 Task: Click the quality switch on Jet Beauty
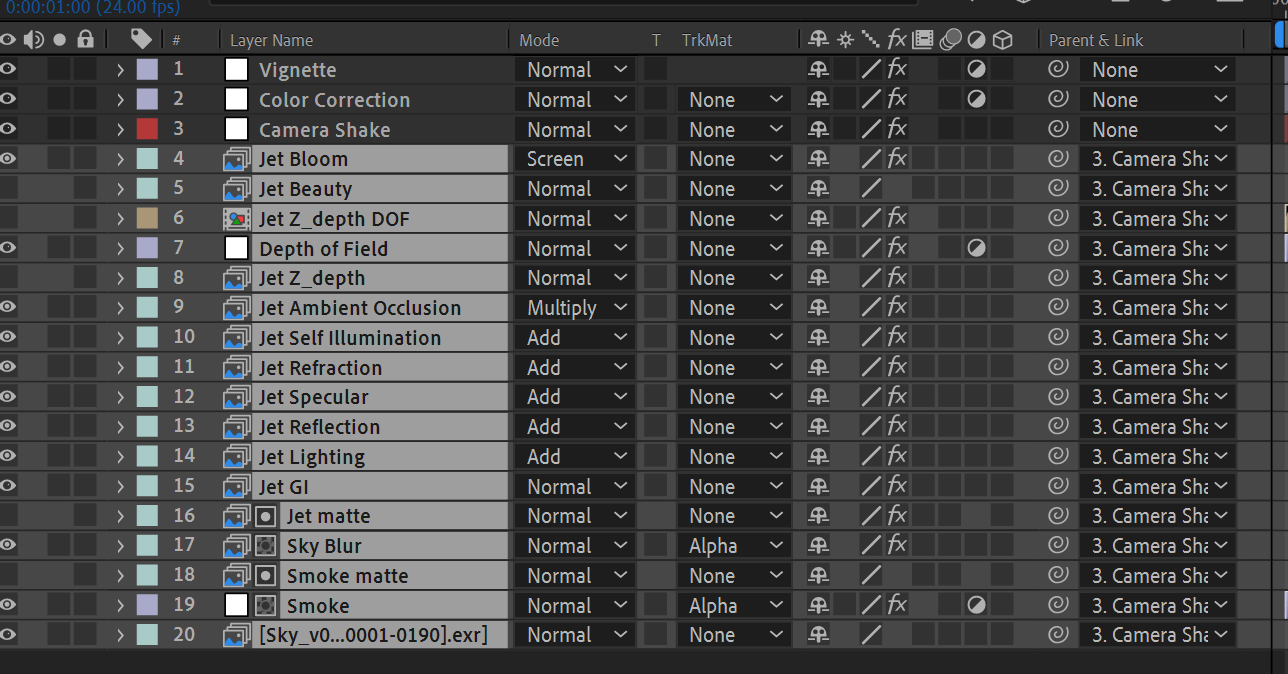[871, 189]
